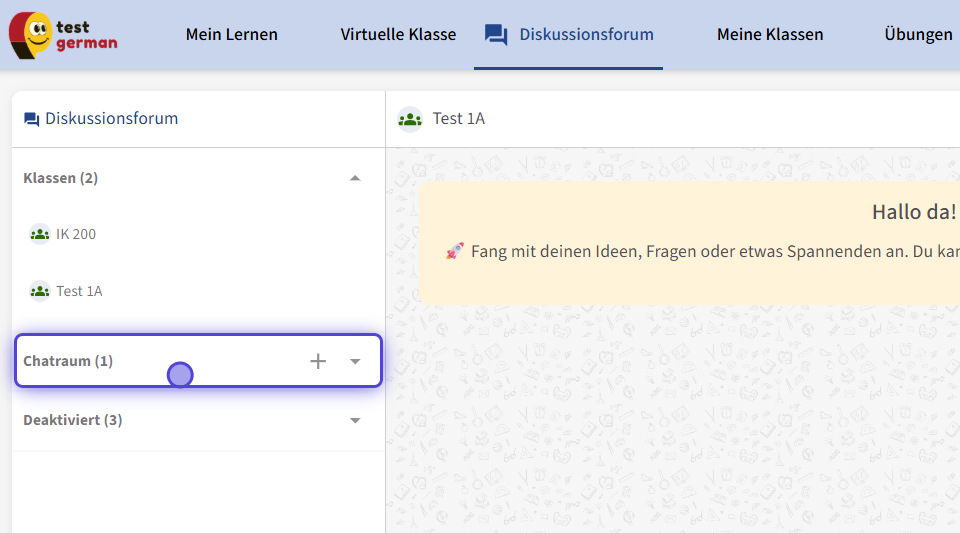960x533 pixels.
Task: Click the group icon in the chat header
Action: point(410,119)
